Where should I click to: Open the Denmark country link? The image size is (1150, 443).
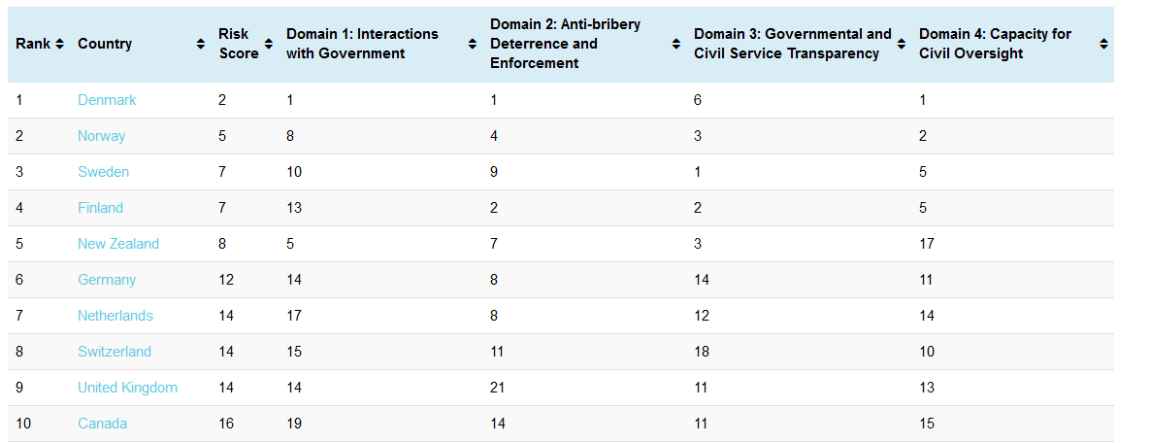(107, 100)
